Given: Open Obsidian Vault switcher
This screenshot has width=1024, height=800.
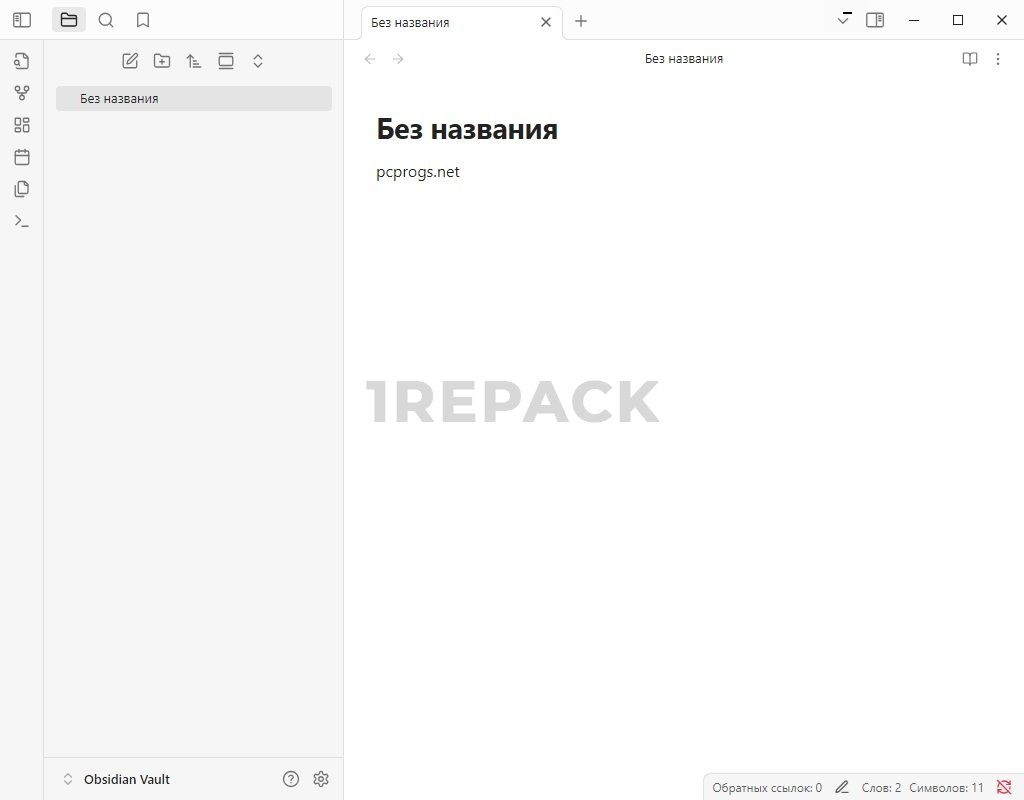Looking at the screenshot, I should point(115,779).
